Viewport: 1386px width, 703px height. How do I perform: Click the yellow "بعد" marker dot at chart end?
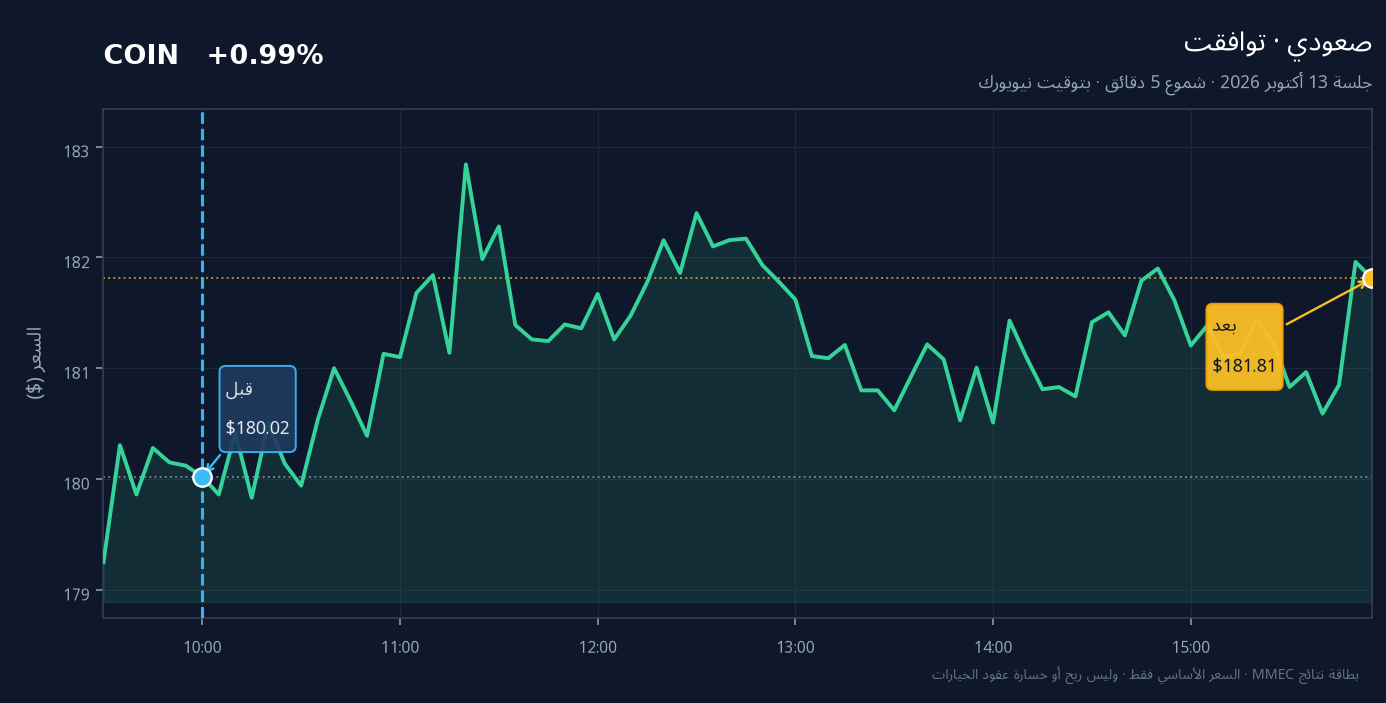pos(1371,278)
